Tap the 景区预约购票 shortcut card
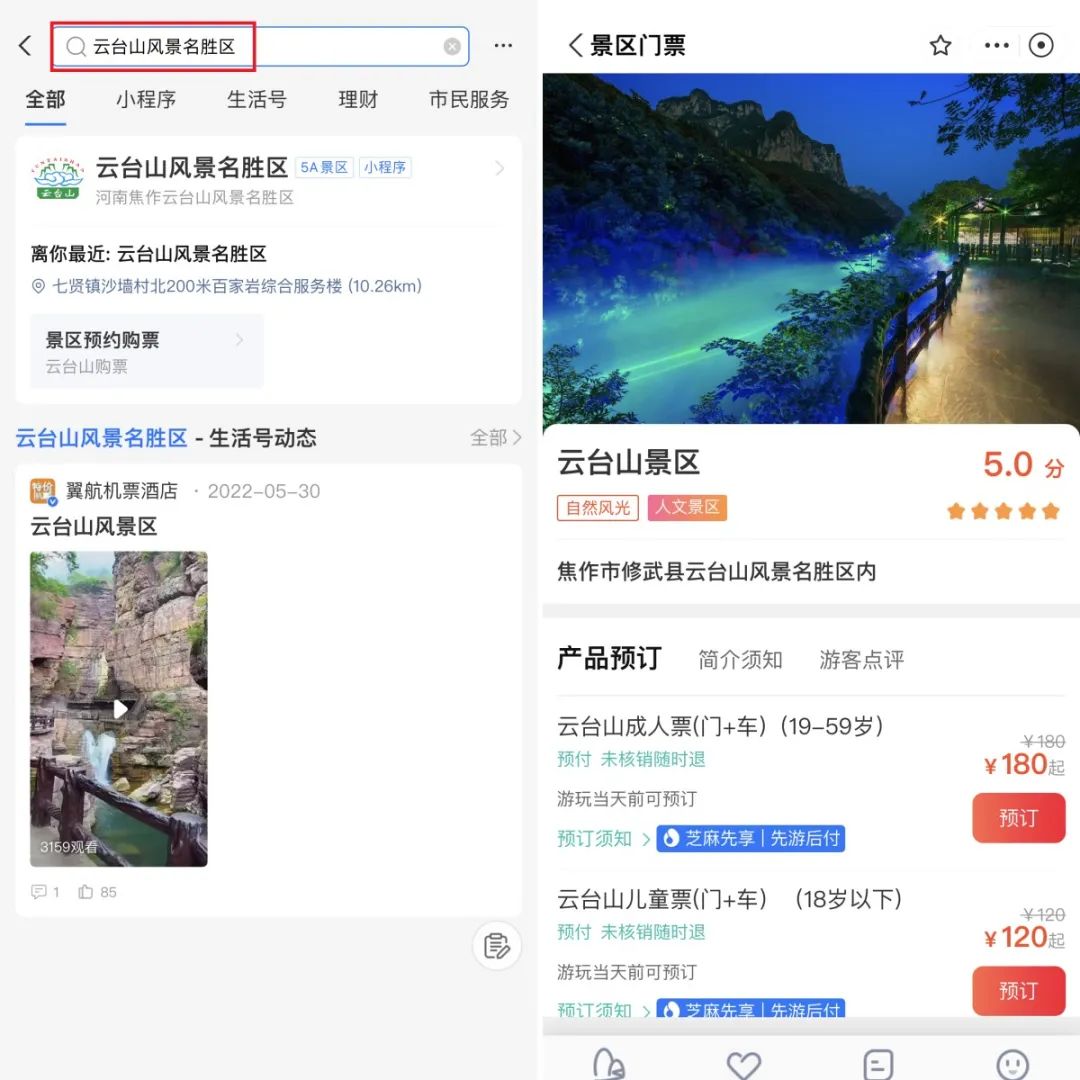 click(x=147, y=351)
